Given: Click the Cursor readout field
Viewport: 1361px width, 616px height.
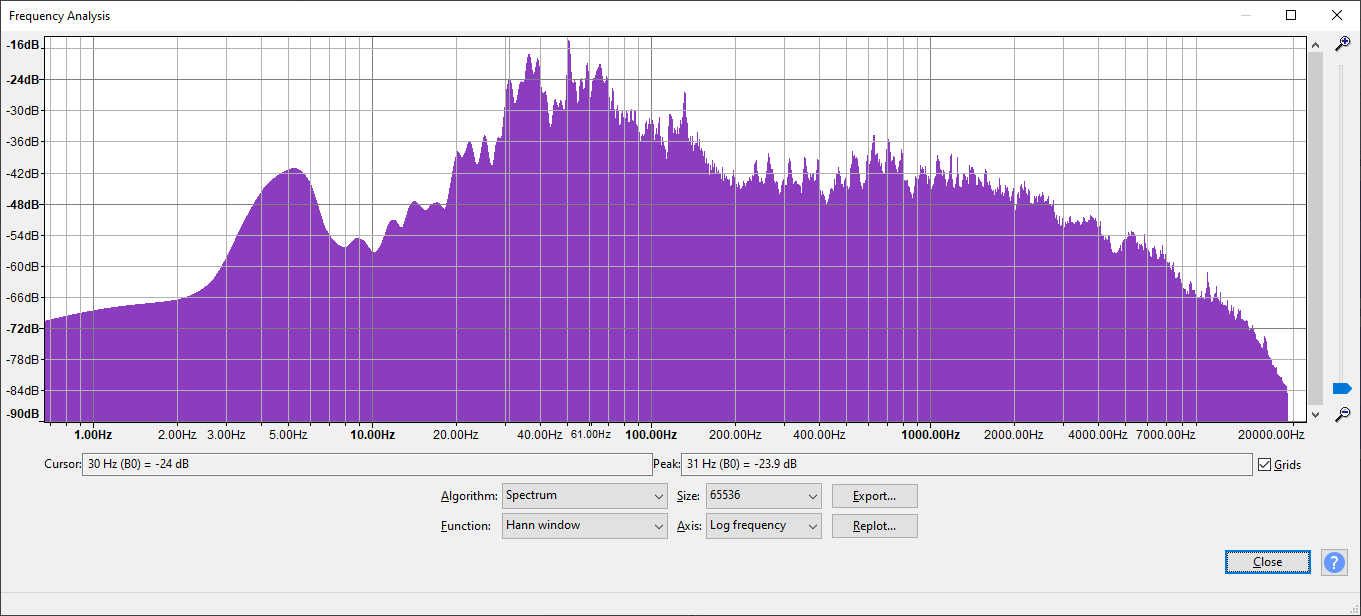Looking at the screenshot, I should (x=366, y=465).
